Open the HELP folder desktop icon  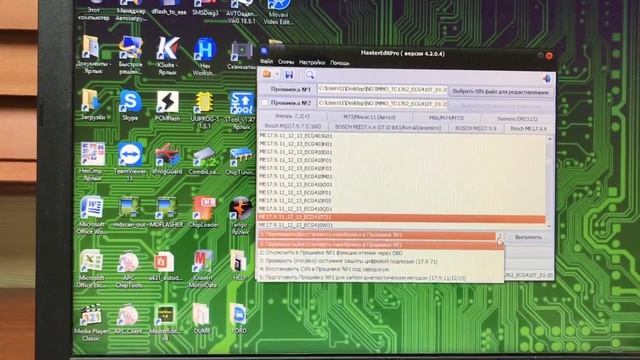click(x=239, y=266)
